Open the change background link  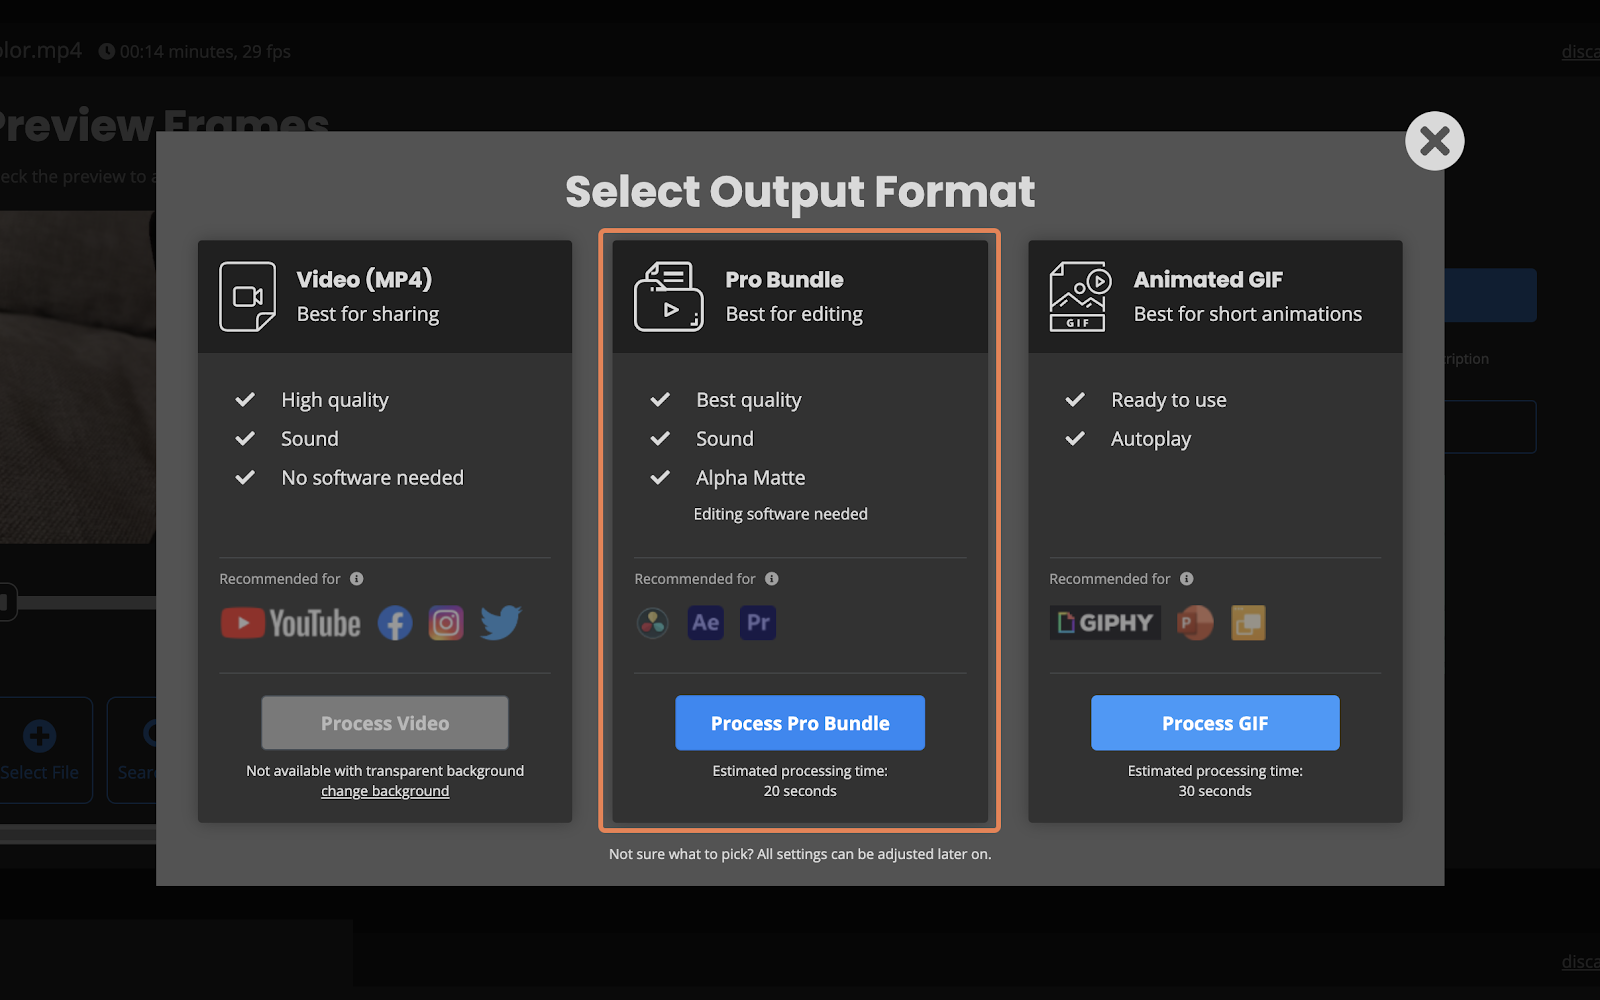[x=385, y=791]
